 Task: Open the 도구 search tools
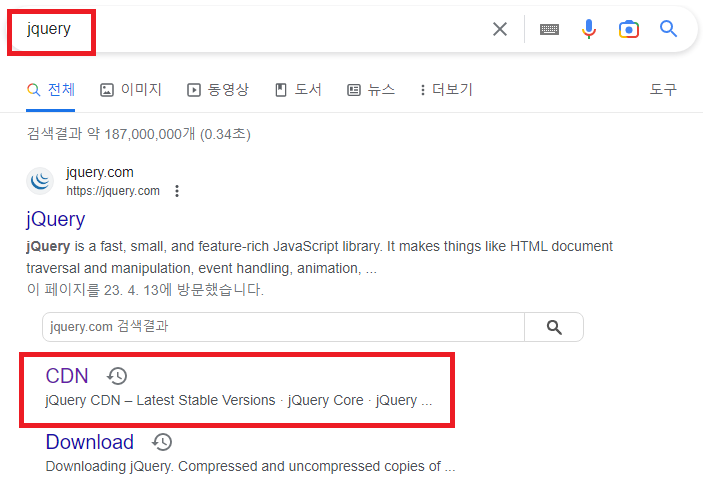(663, 89)
